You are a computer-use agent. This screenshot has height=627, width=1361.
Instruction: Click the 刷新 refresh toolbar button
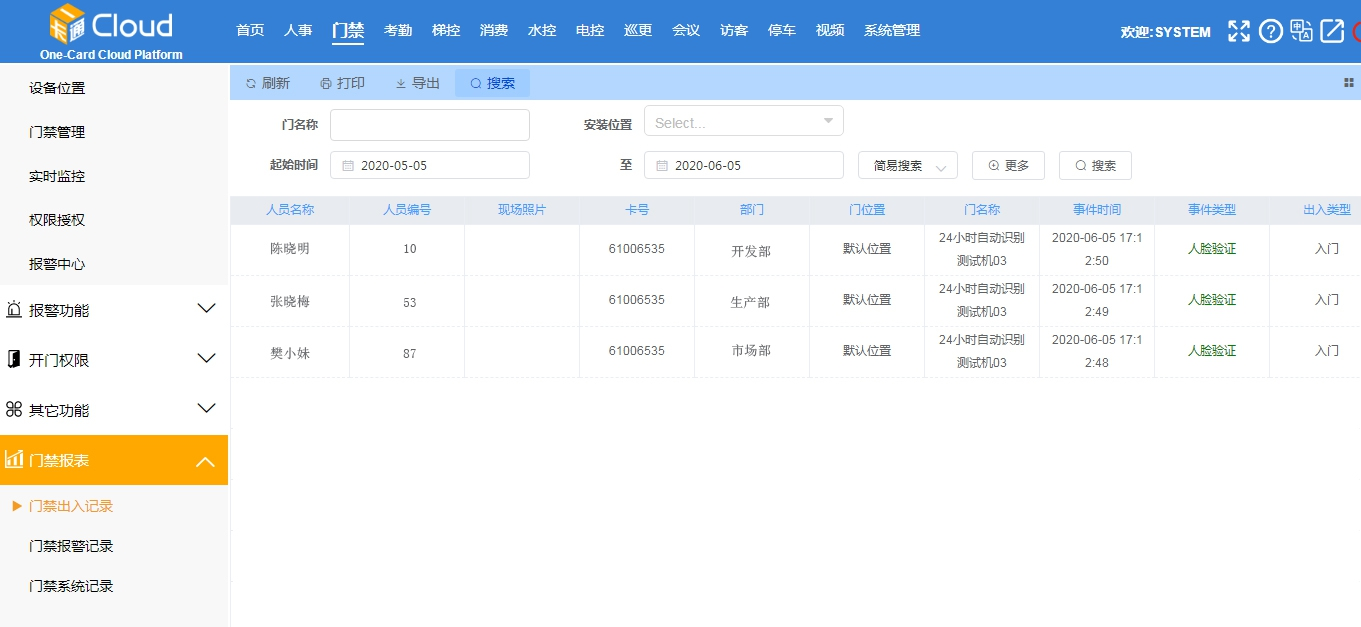tap(267, 83)
